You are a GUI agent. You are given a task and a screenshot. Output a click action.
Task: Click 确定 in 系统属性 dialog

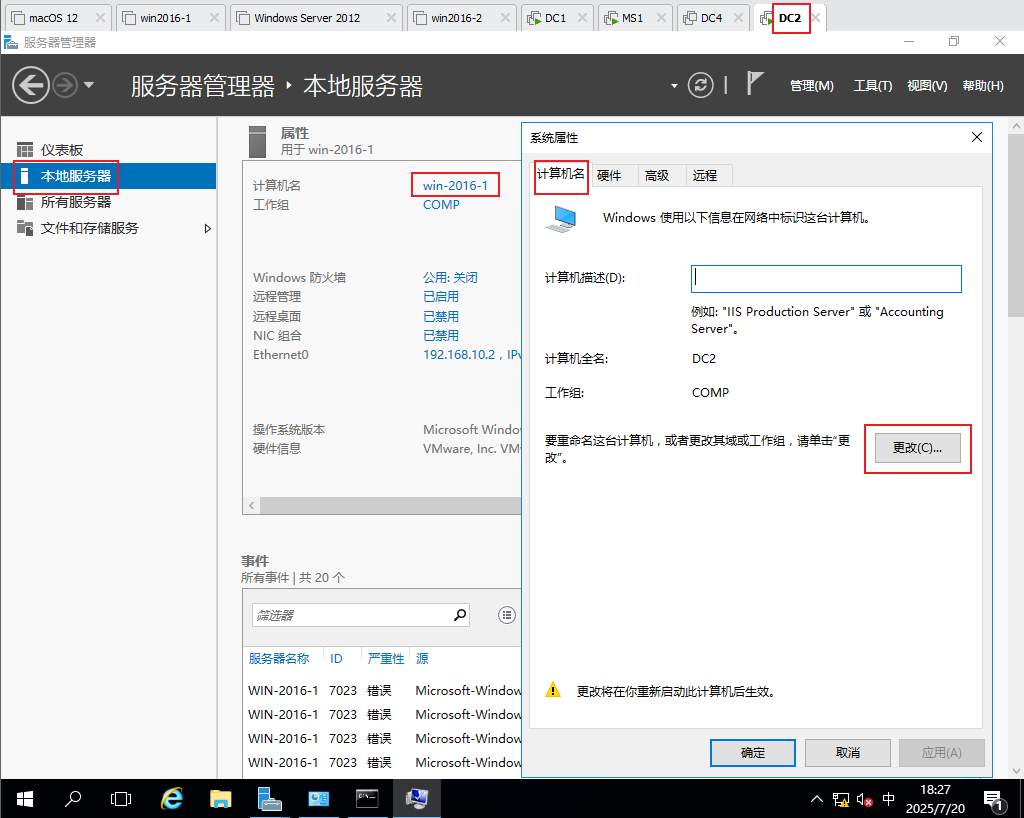pyautogui.click(x=752, y=753)
